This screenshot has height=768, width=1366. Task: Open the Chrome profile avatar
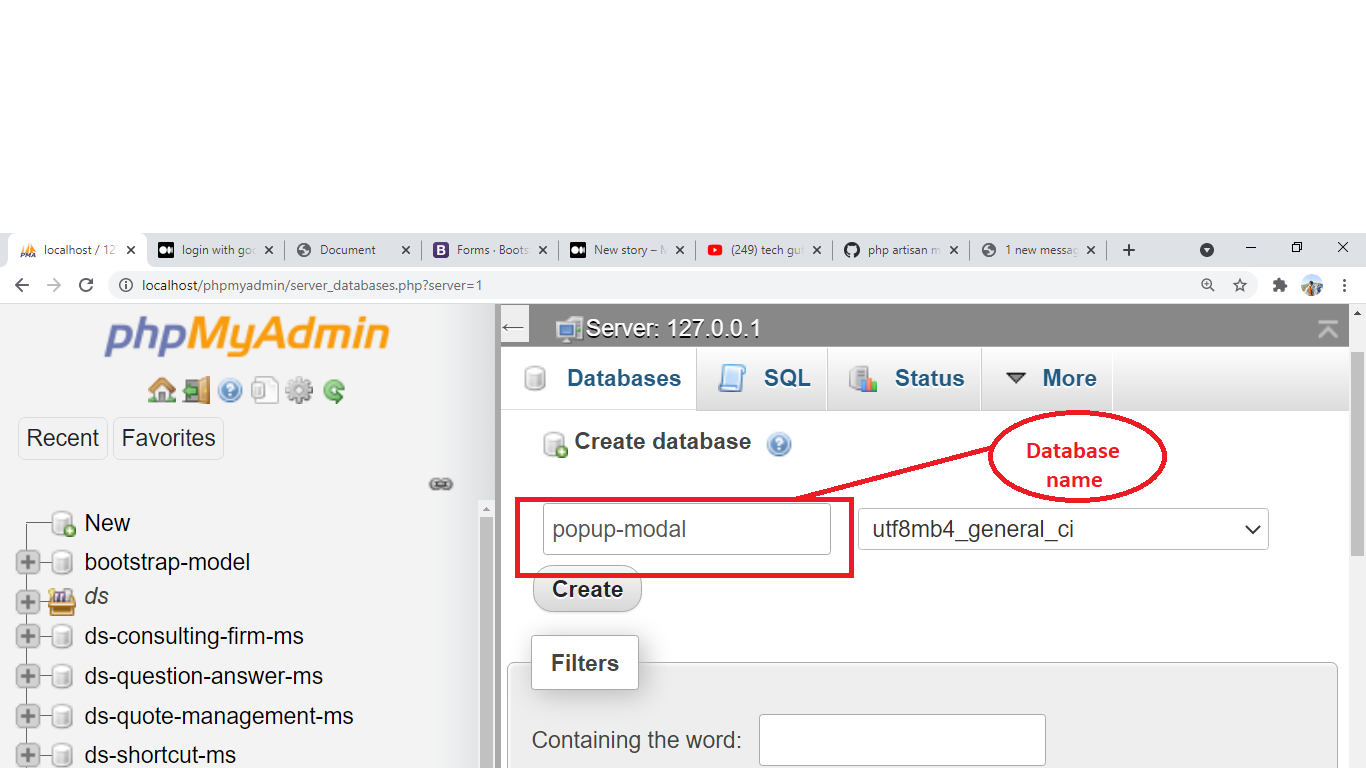coord(1312,285)
